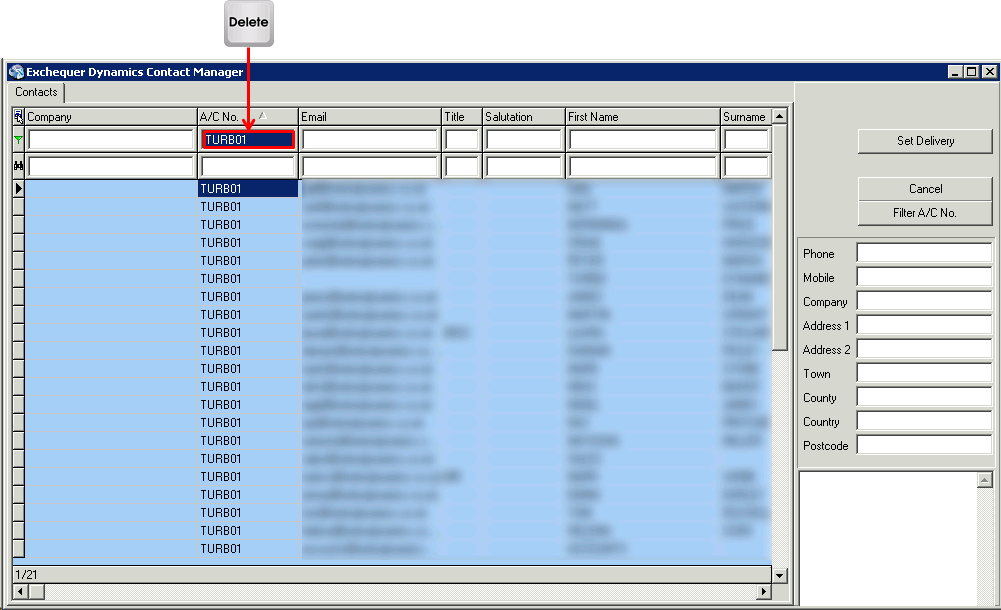Minimize the Contact Manager window

click(x=955, y=71)
